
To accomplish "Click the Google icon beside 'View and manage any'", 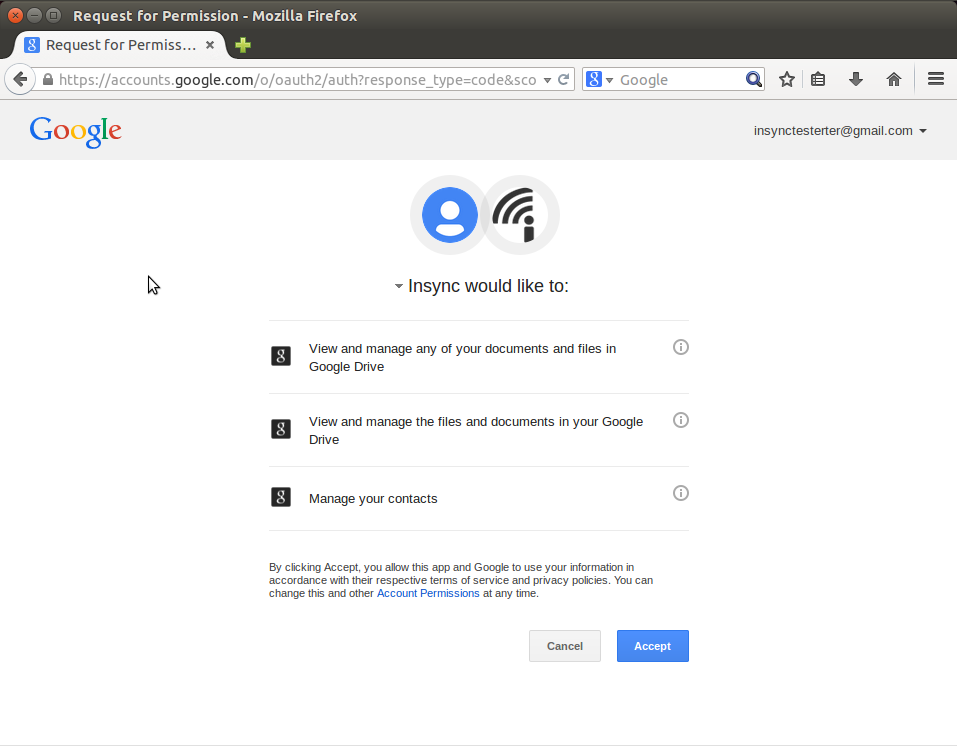I will point(281,356).
